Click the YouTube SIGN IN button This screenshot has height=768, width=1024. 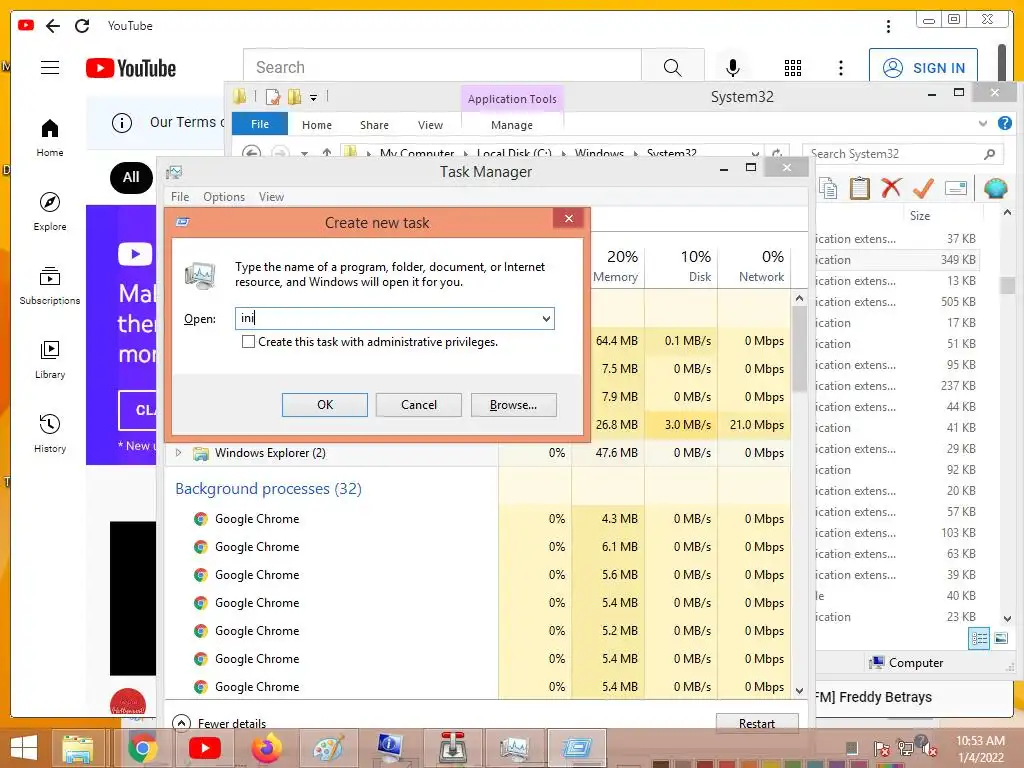[x=923, y=68]
